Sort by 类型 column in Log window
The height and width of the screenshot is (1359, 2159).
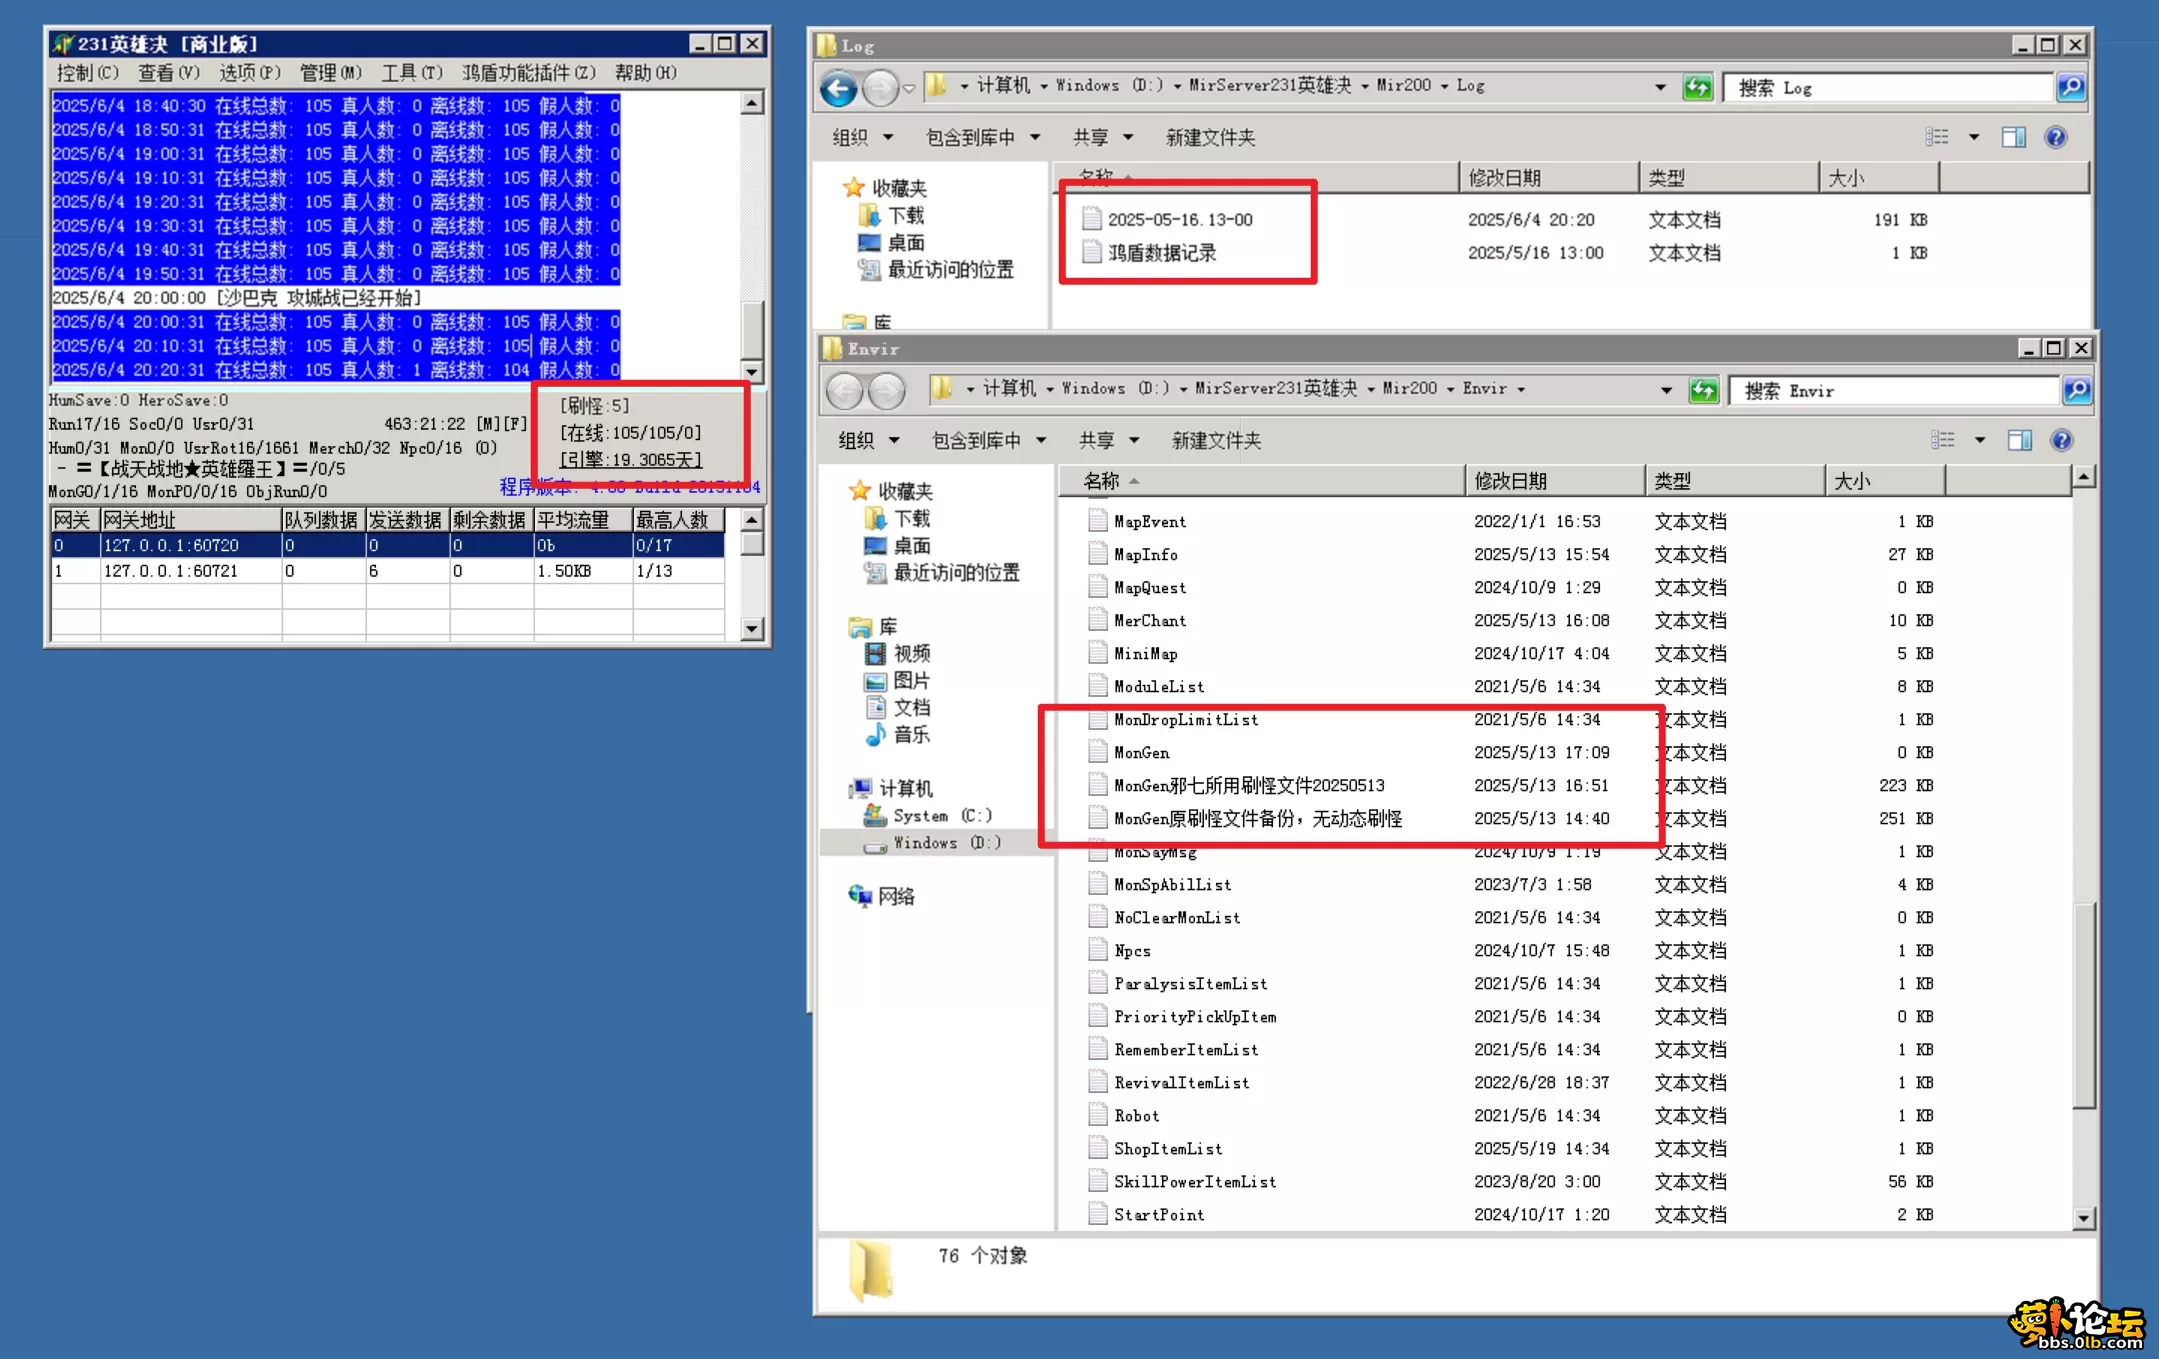click(x=1728, y=178)
